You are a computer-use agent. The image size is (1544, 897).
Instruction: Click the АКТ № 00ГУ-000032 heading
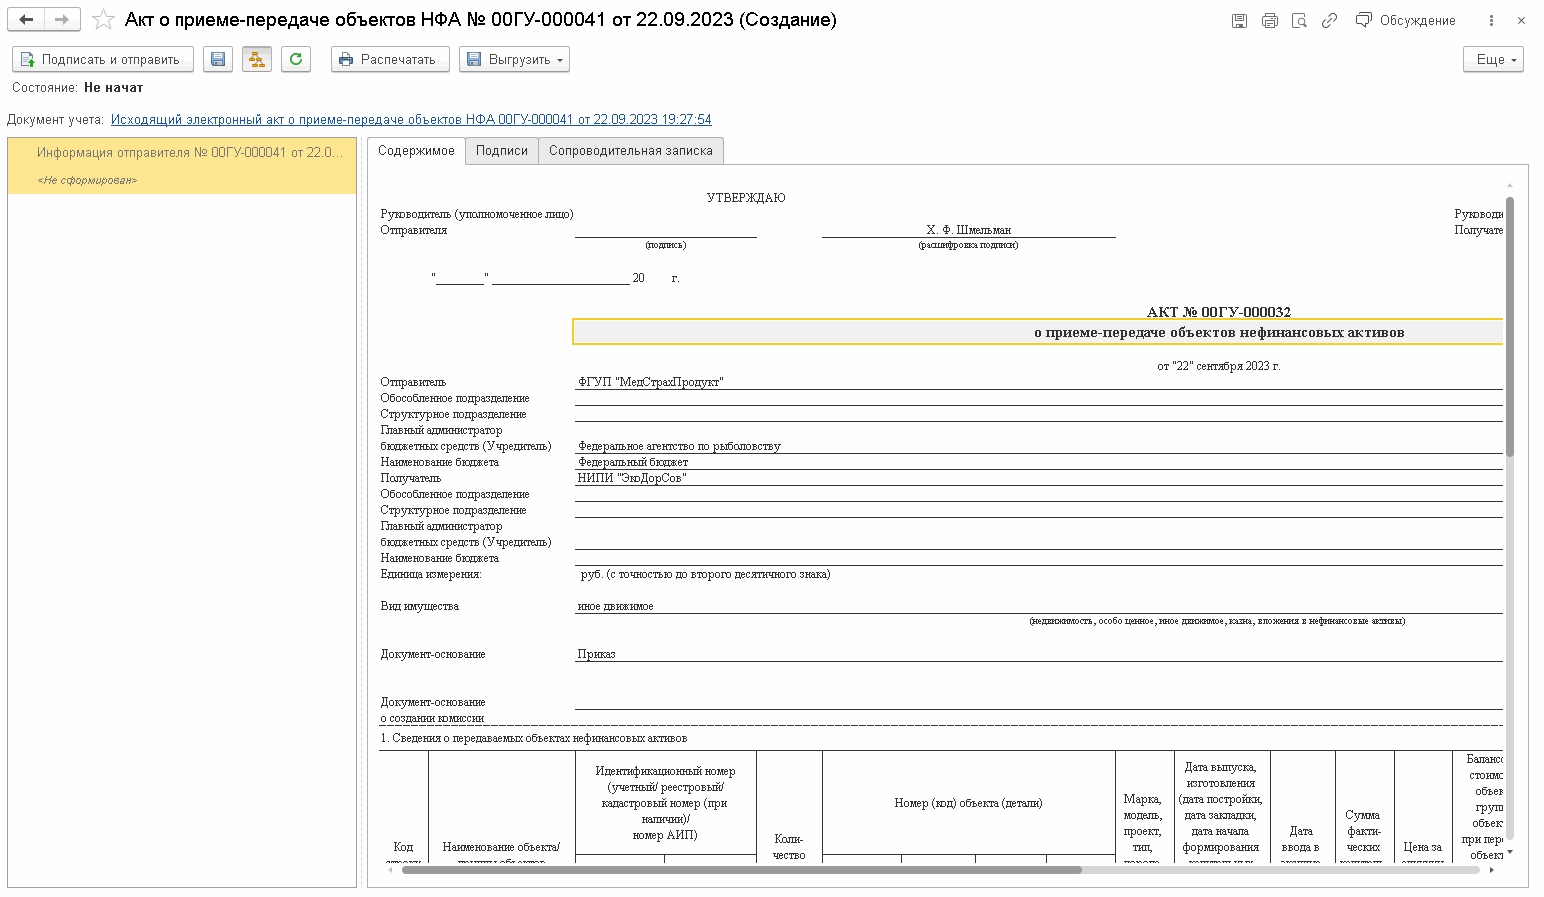(1218, 312)
